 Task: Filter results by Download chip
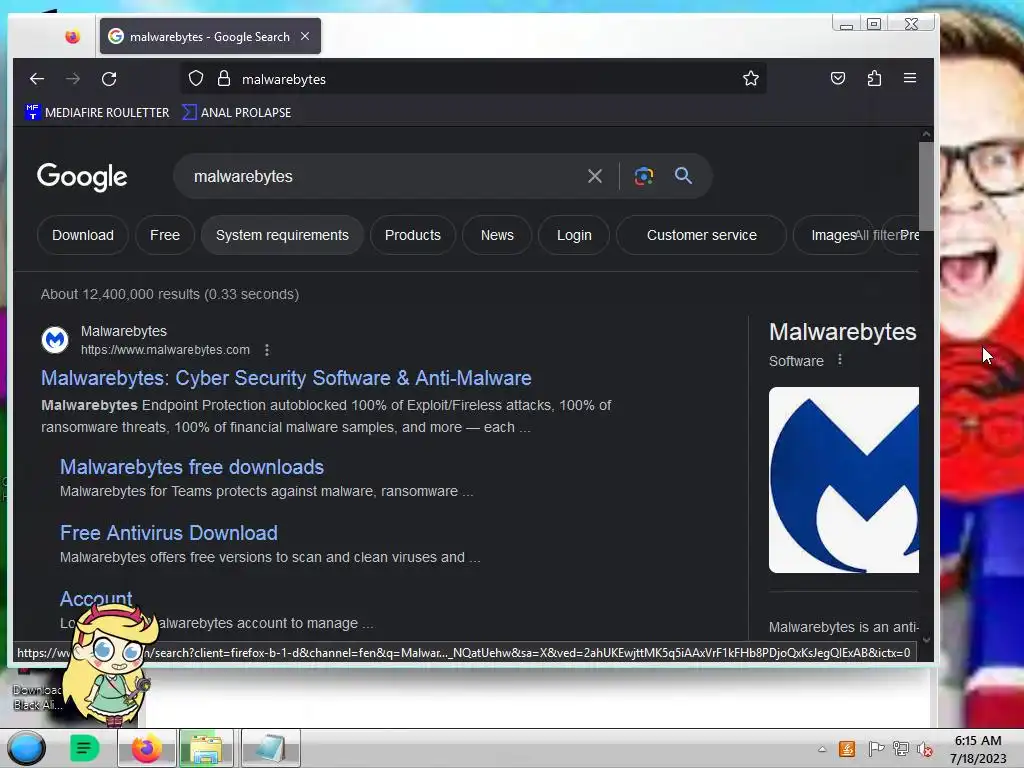coord(83,235)
